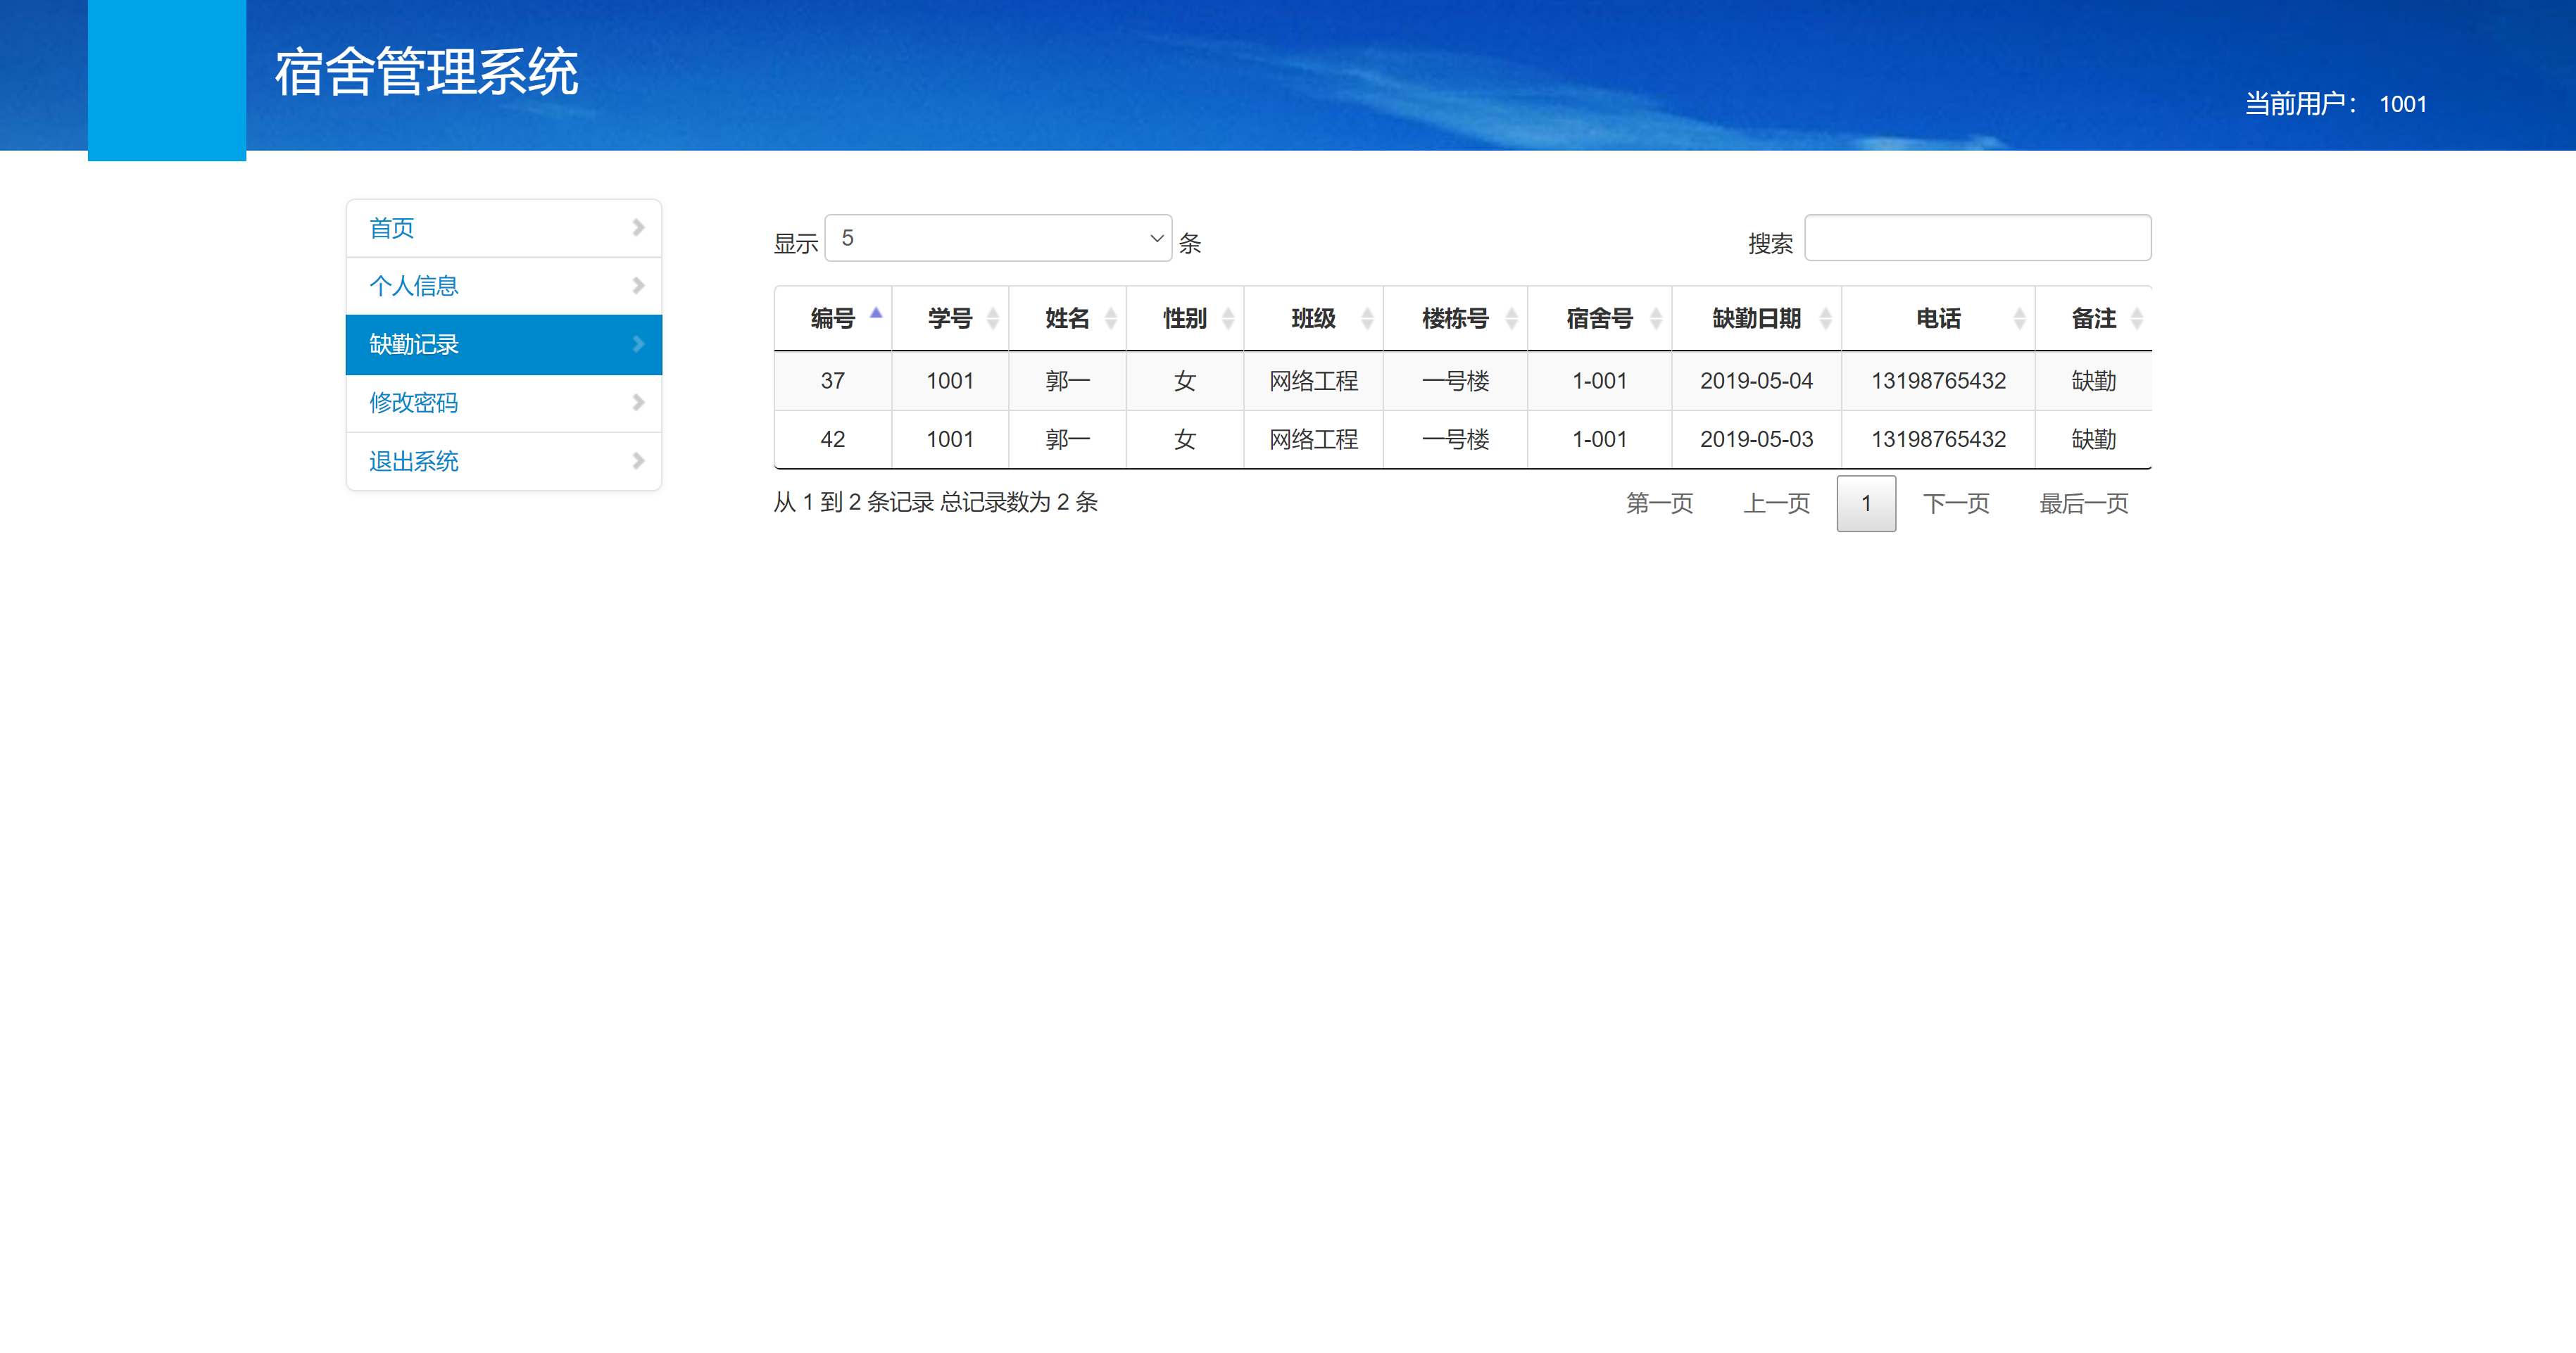This screenshot has width=2576, height=1353.
Task: Open the 首页 menu item
Action: click(391, 227)
